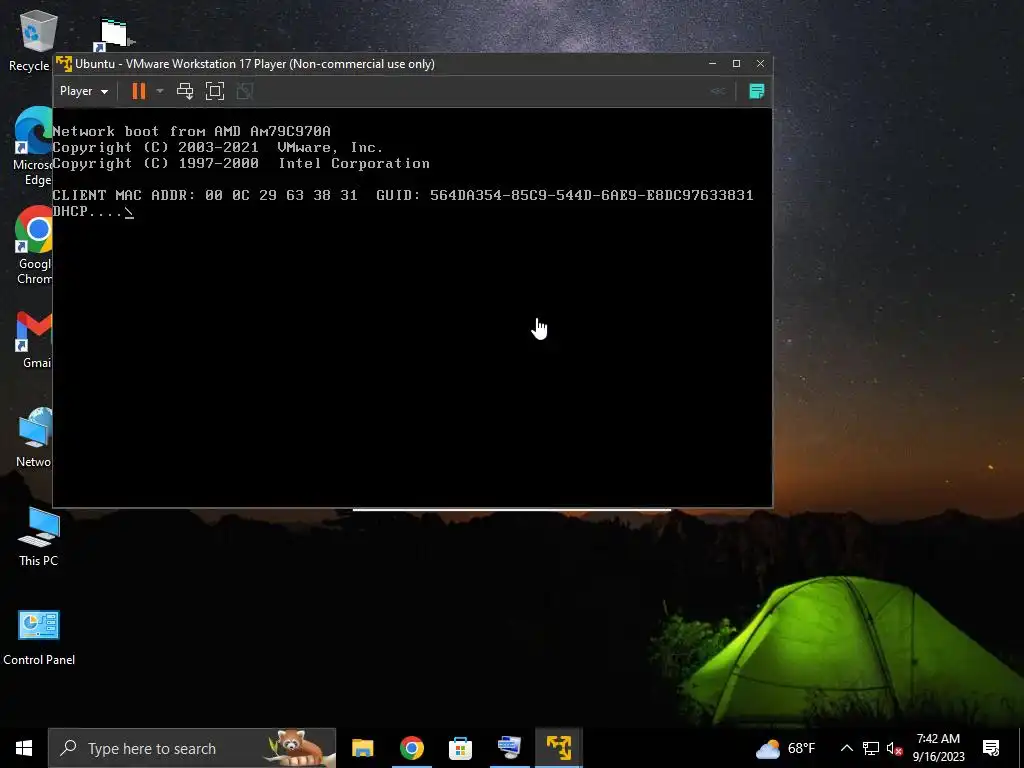Enter full screen mode in VMware Player
This screenshot has width=1024, height=768.
point(215,91)
